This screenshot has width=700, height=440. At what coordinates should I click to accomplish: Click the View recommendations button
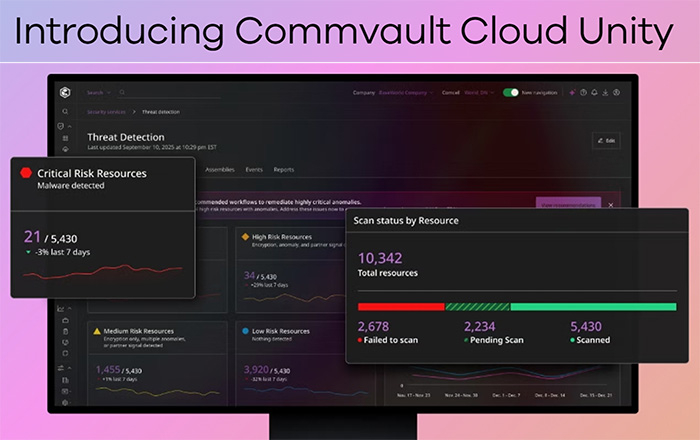pos(568,203)
